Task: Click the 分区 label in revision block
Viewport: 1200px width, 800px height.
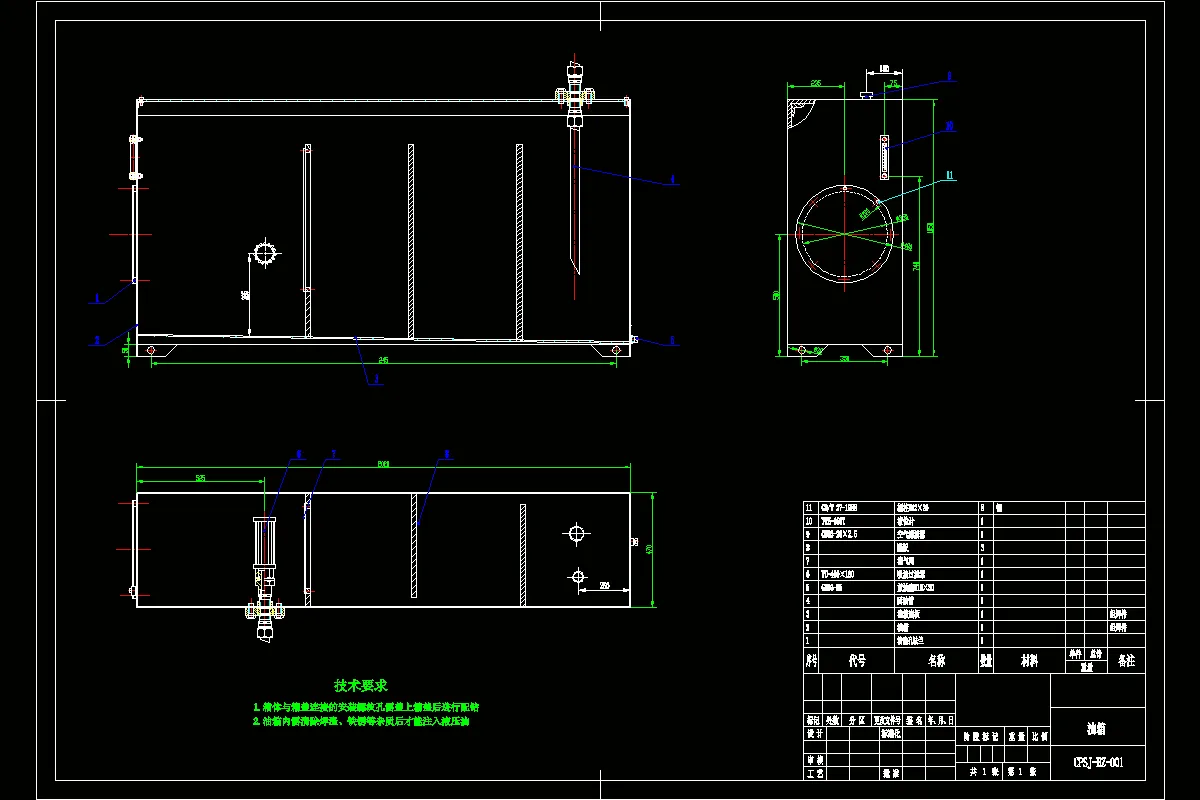Action: click(857, 720)
